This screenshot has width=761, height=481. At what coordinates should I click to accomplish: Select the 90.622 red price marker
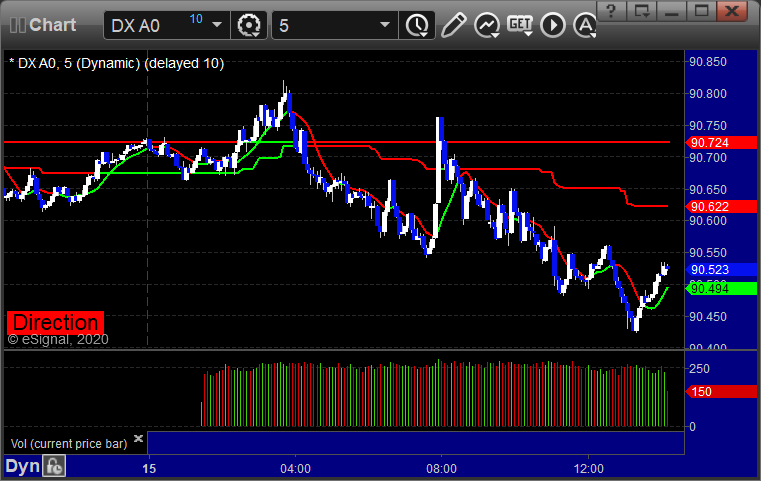click(x=722, y=207)
